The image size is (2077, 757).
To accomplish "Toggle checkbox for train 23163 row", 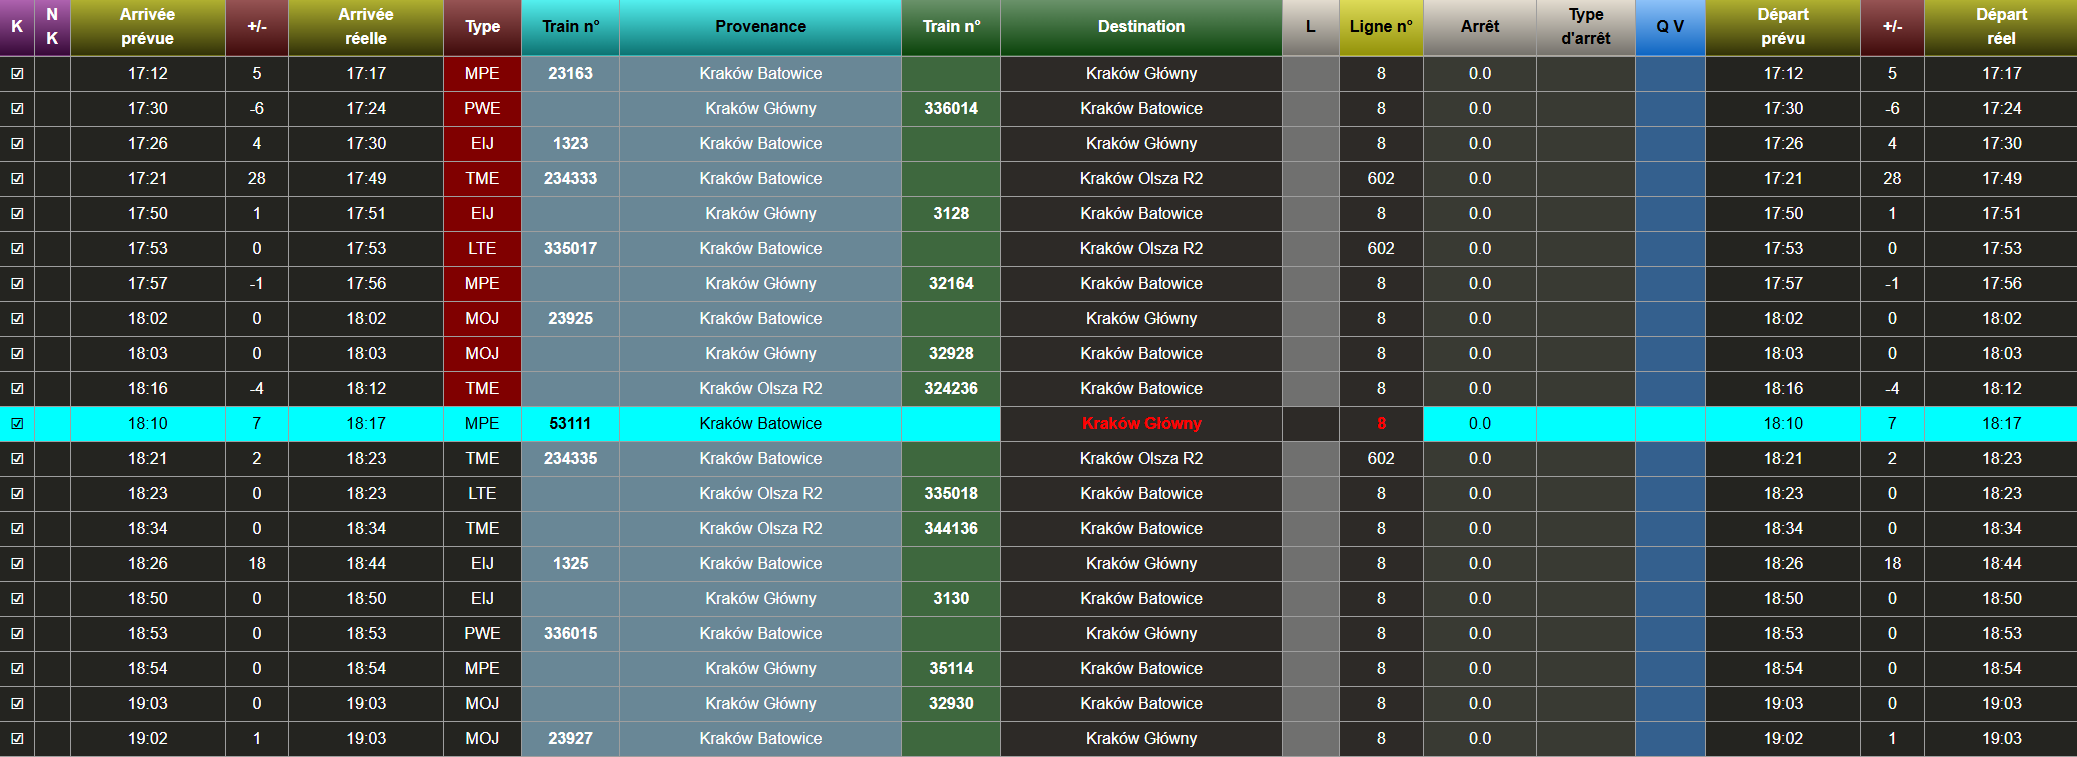I will [x=17, y=73].
